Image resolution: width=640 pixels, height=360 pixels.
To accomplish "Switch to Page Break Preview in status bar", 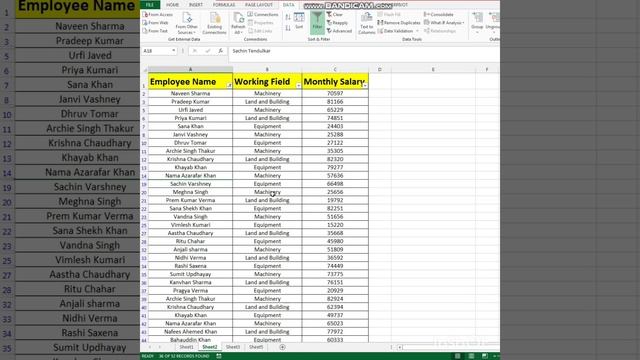I will pos(484,356).
